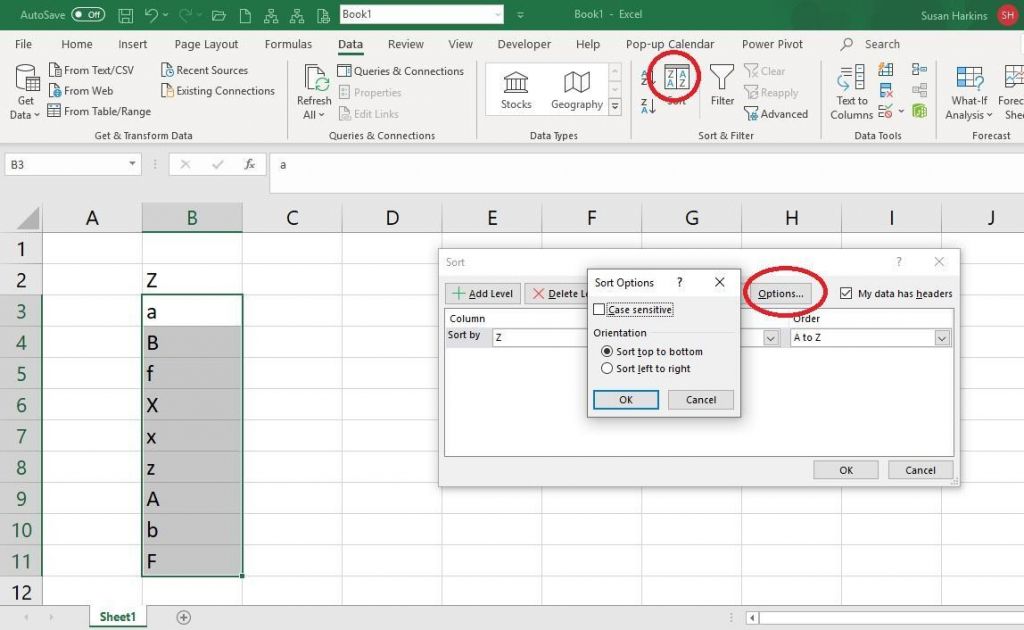Click the Add Level button

(482, 293)
